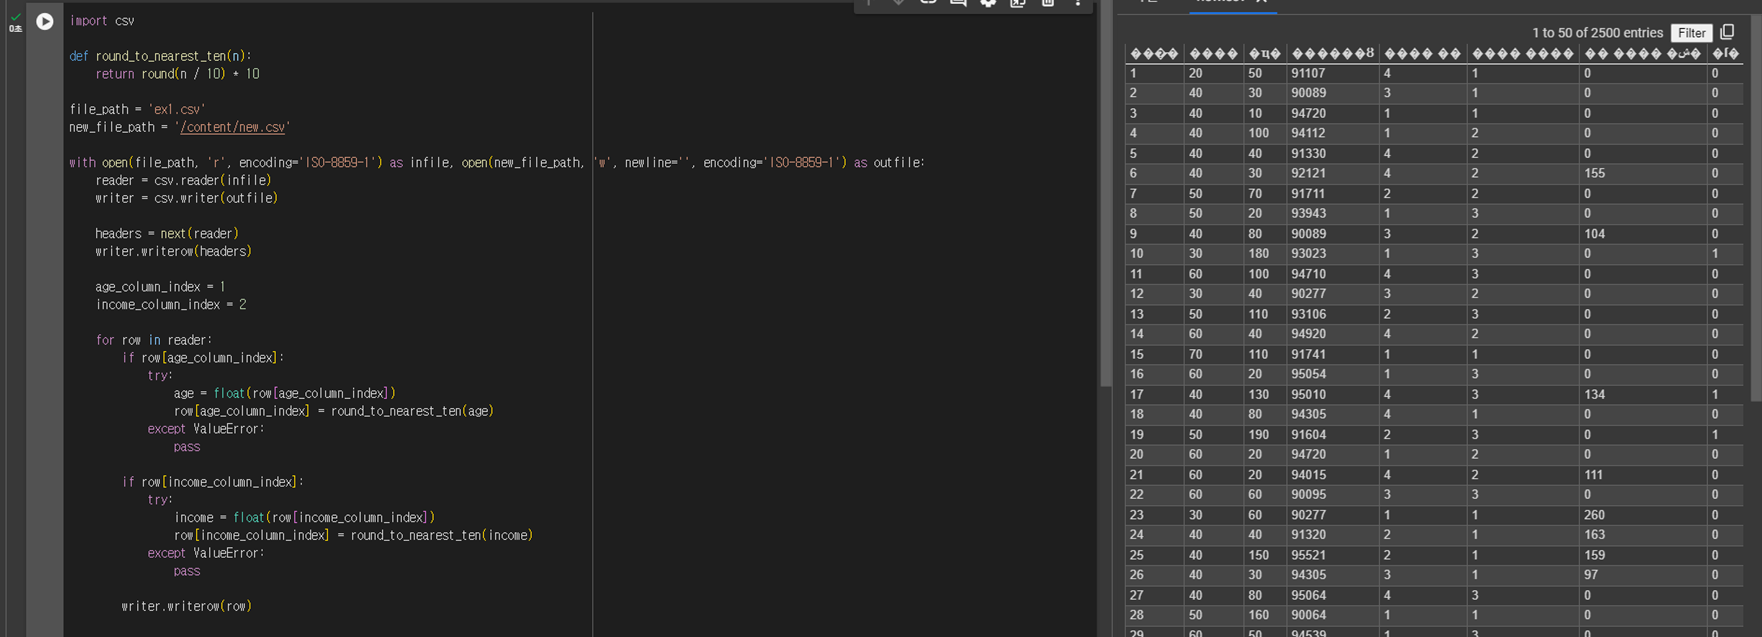This screenshot has width=1762, height=637.
Task: Select table cell with value 155
Action: (1643, 173)
